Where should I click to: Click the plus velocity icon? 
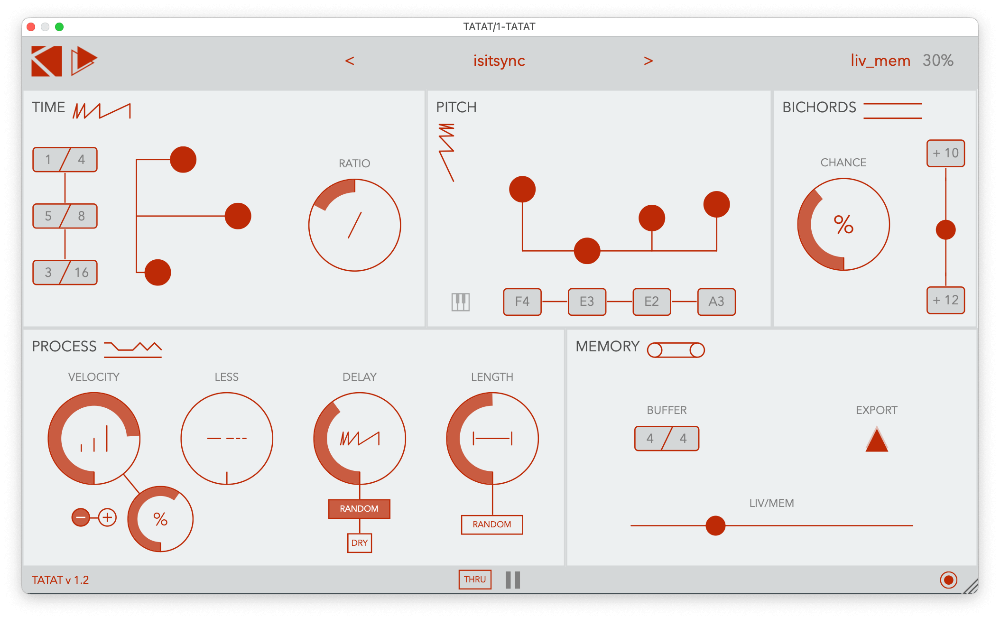107,517
